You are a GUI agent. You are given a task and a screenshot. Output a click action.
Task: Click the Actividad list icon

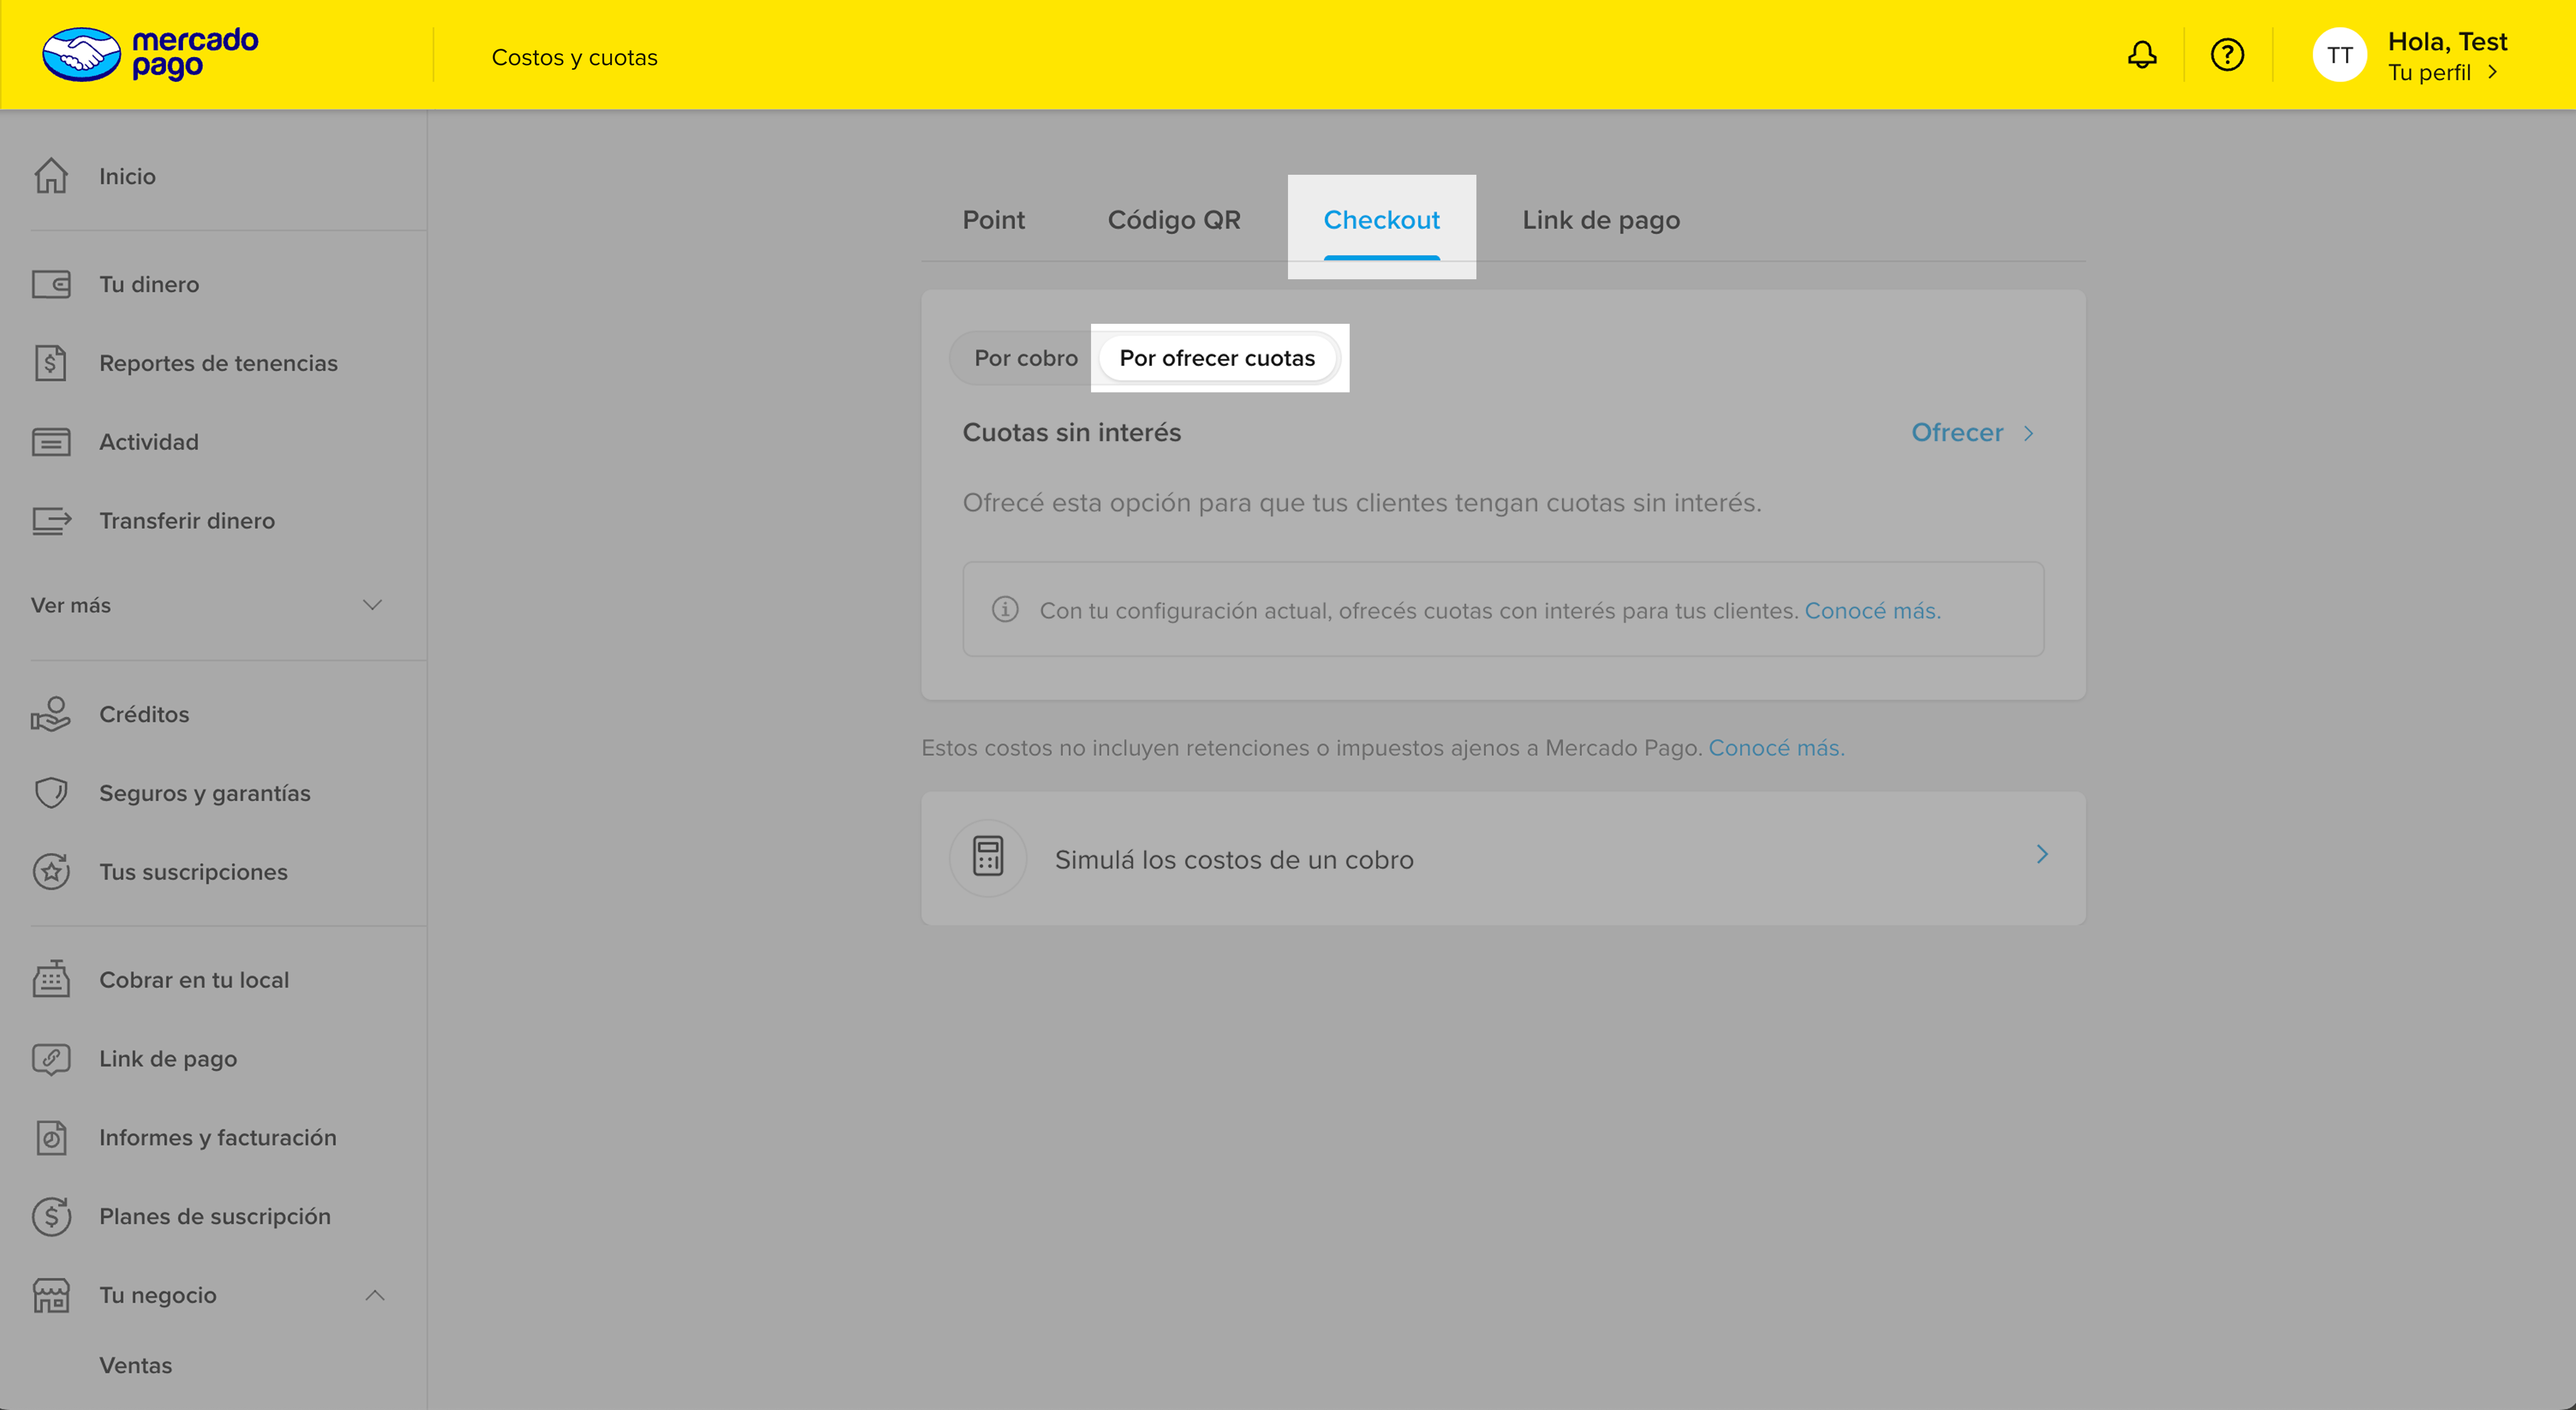[51, 442]
